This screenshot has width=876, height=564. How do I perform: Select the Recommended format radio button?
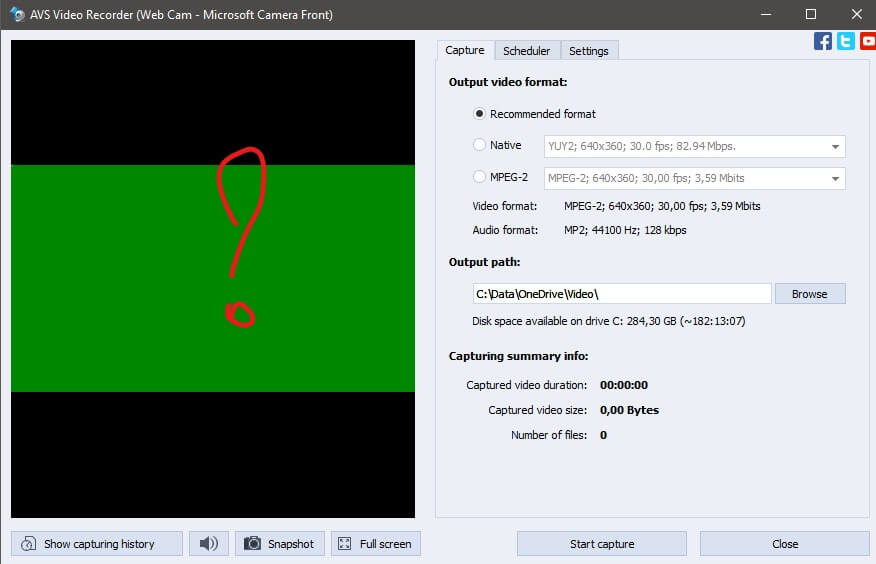click(x=480, y=114)
